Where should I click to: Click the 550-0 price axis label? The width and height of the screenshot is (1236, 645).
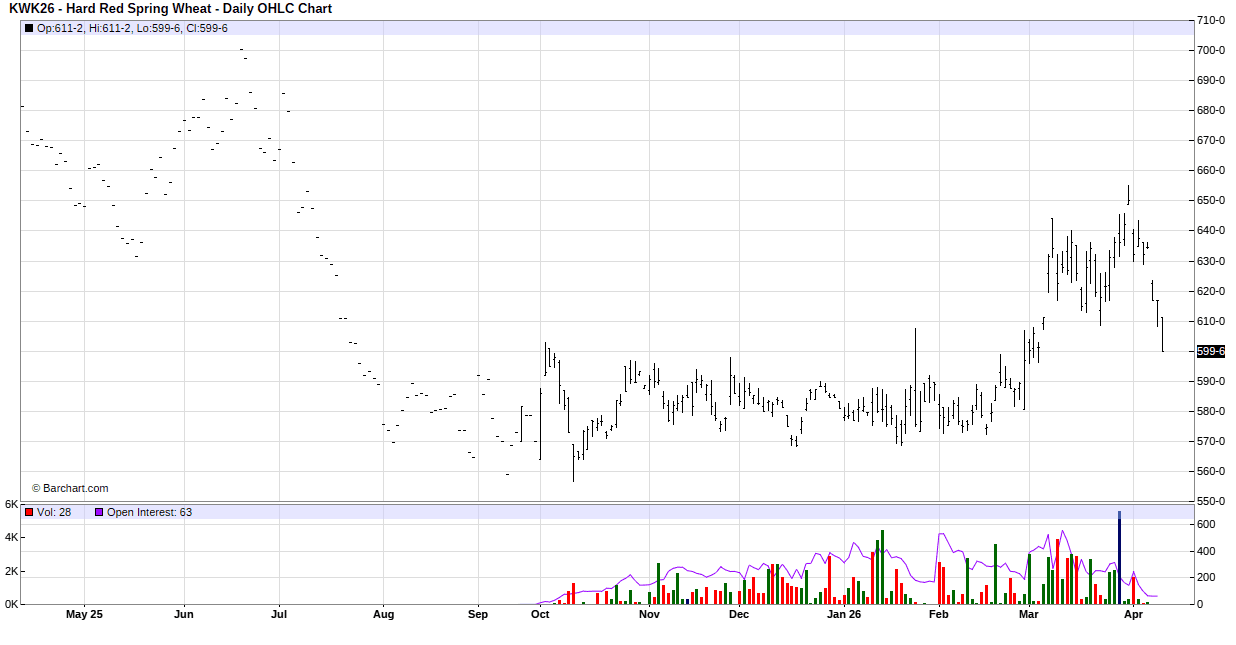[1211, 501]
